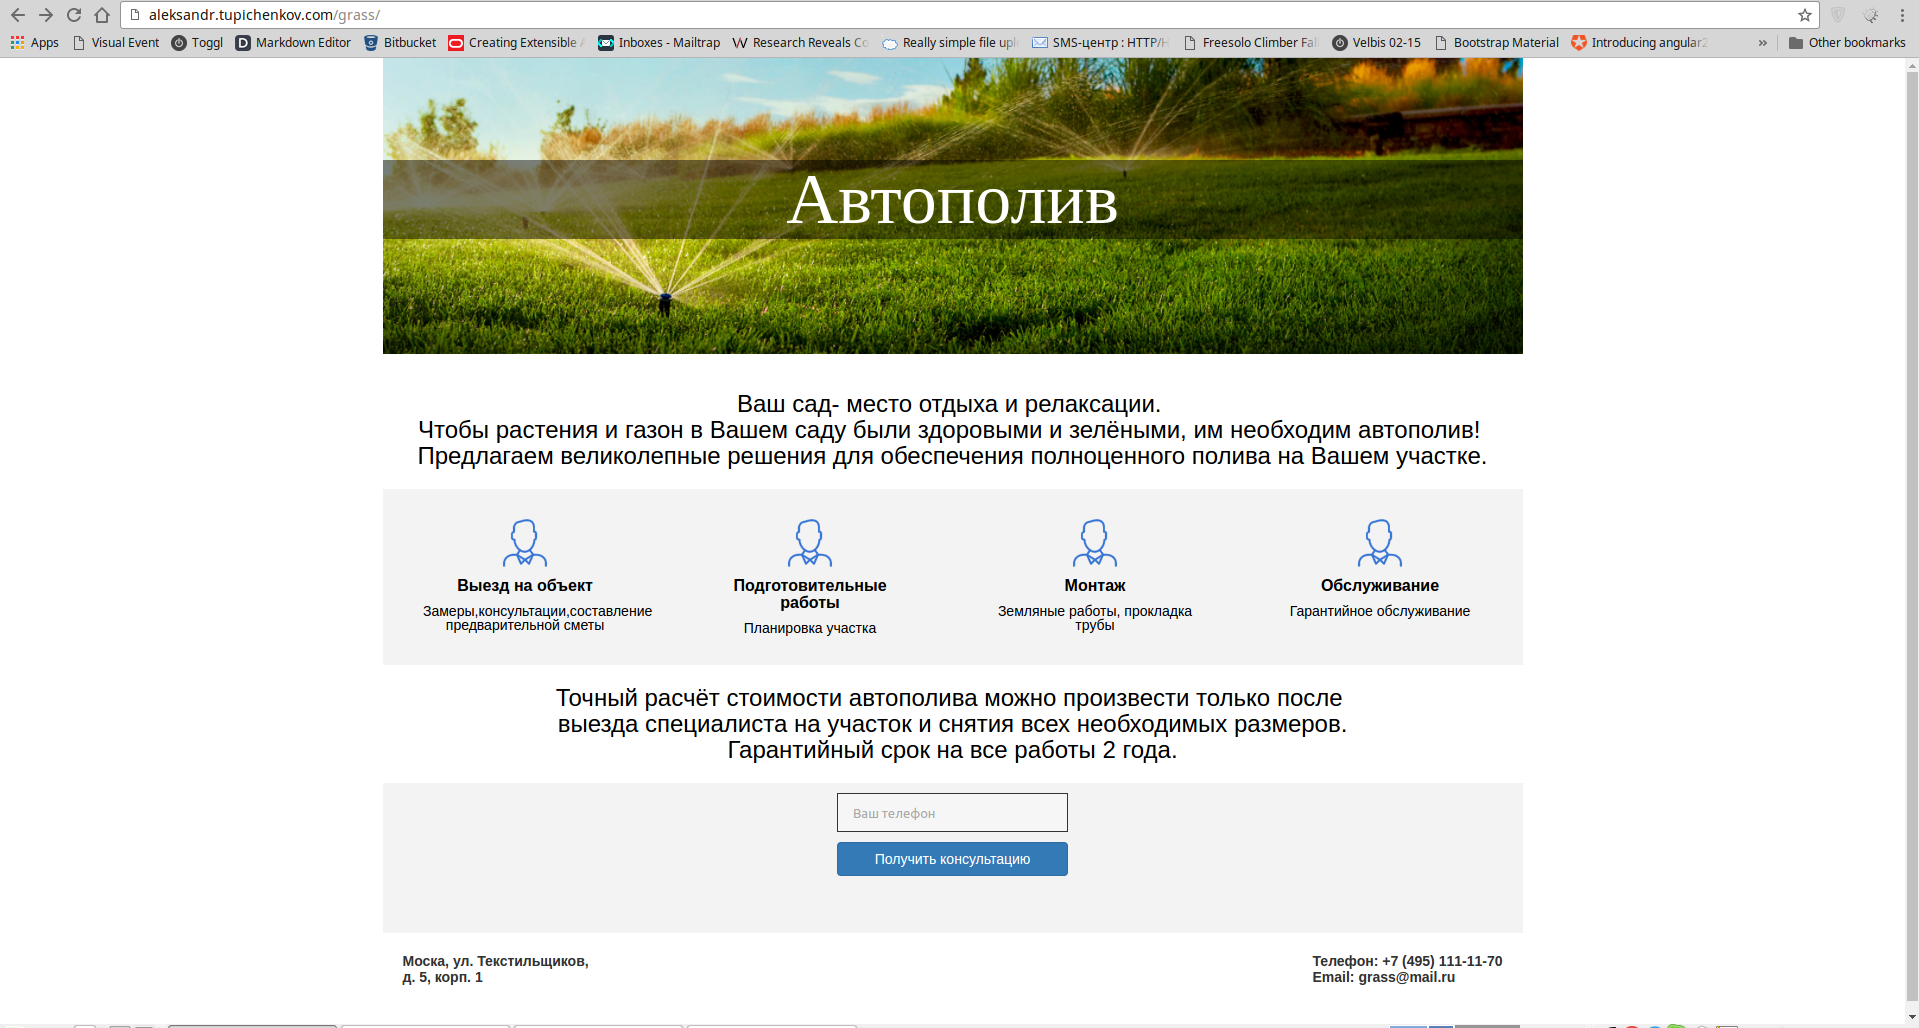Open the Markdown Editor bookmark
The width and height of the screenshot is (1919, 1028).
[x=293, y=43]
